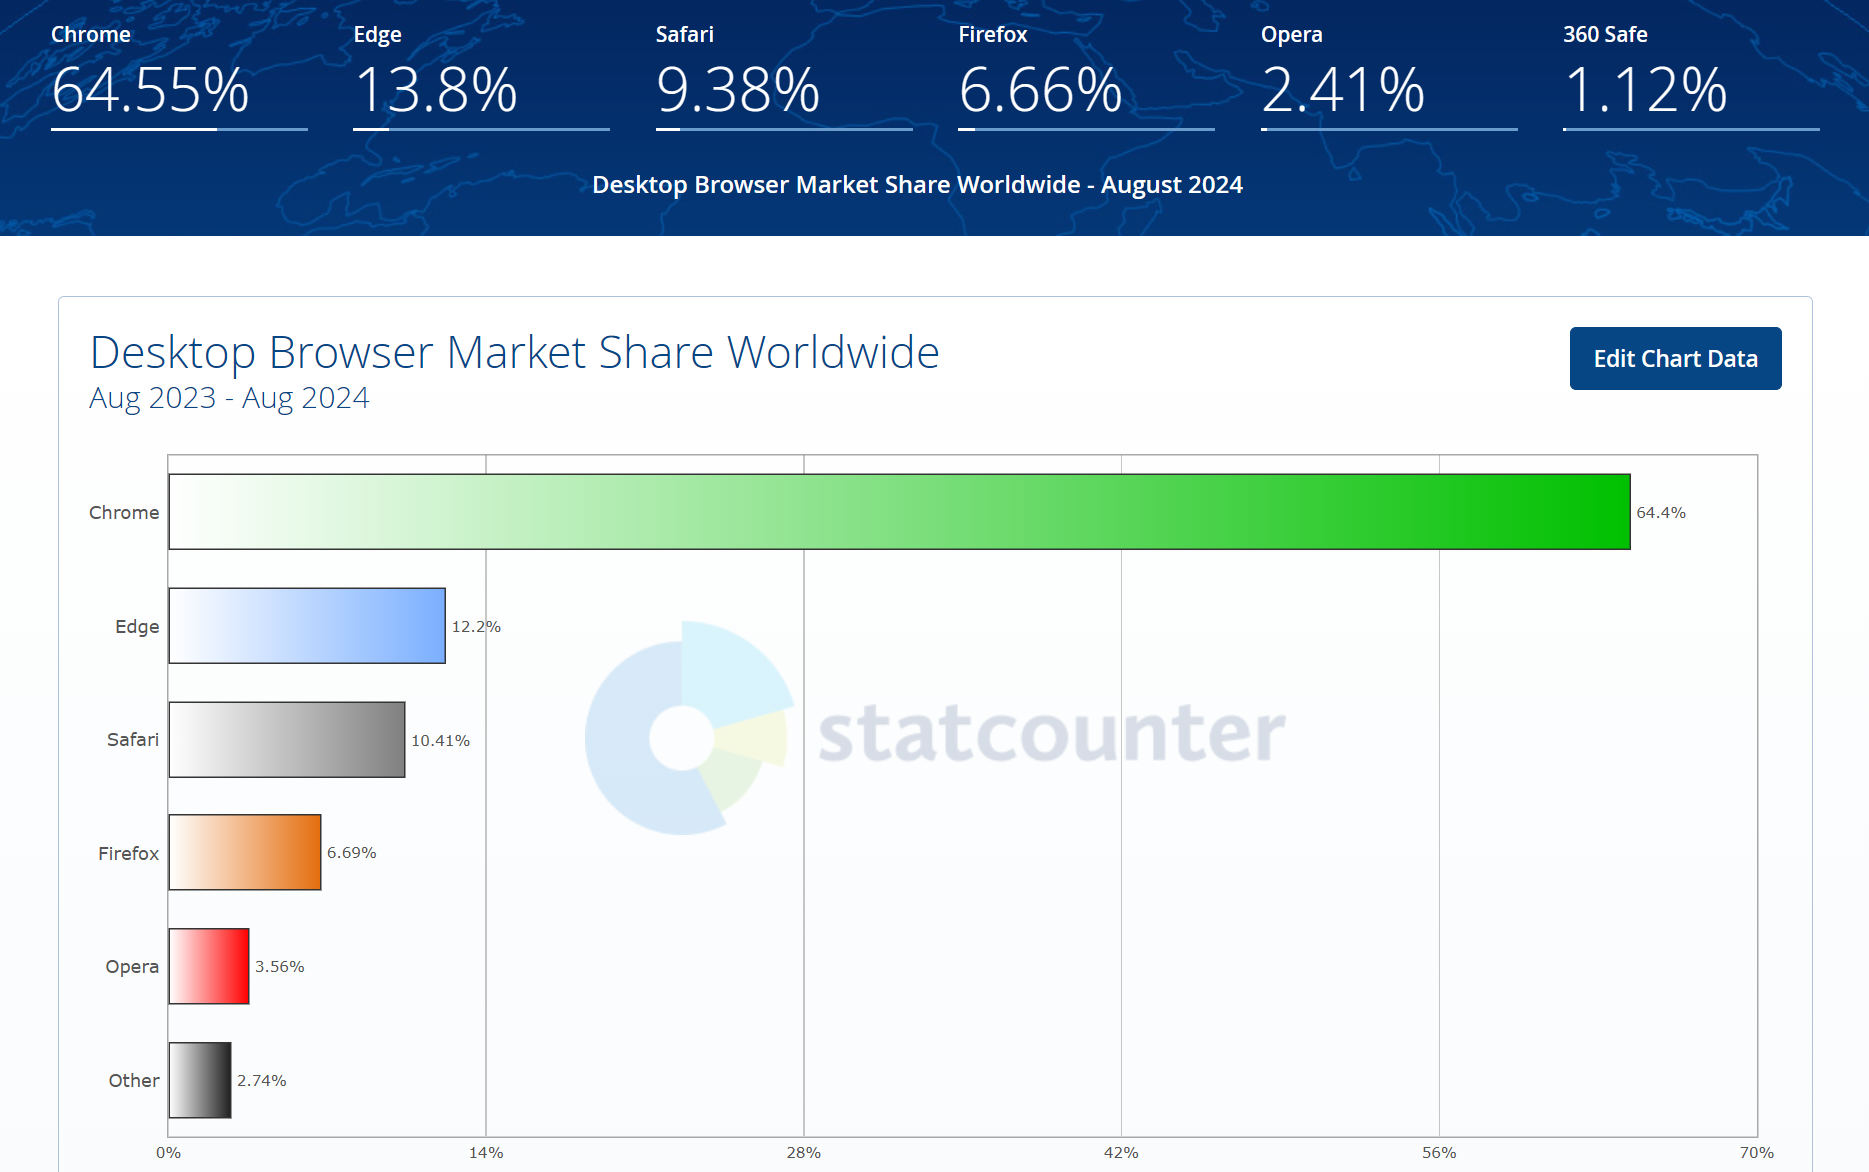Select the Safari label in the header stats

tap(685, 34)
